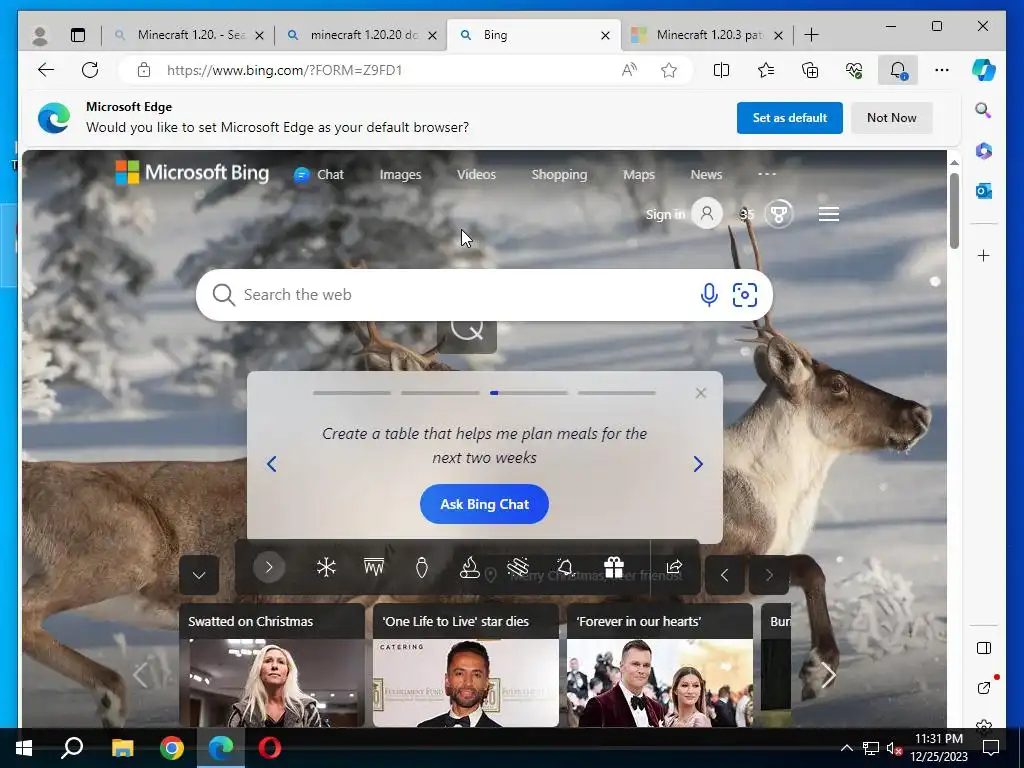Show hidden system tray icons
1024x768 pixels.
click(846, 748)
